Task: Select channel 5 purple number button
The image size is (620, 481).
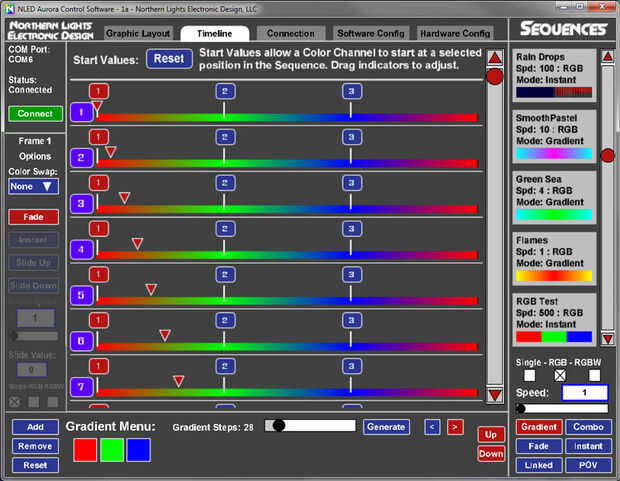Action: click(81, 295)
